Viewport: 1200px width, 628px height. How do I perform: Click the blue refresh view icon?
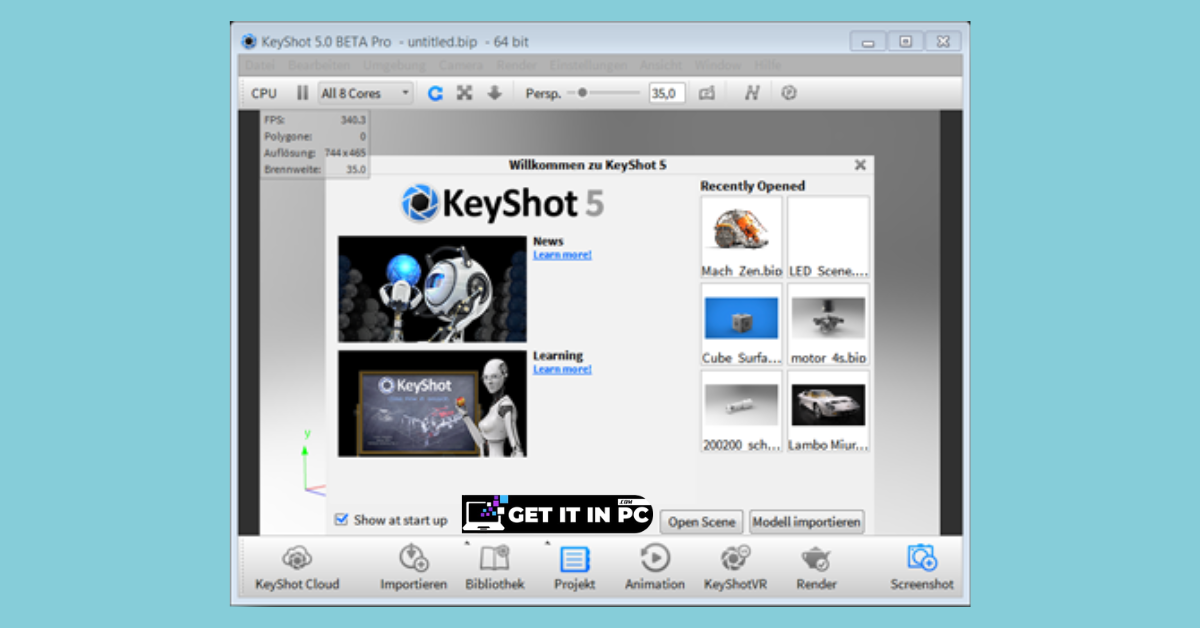coord(435,93)
